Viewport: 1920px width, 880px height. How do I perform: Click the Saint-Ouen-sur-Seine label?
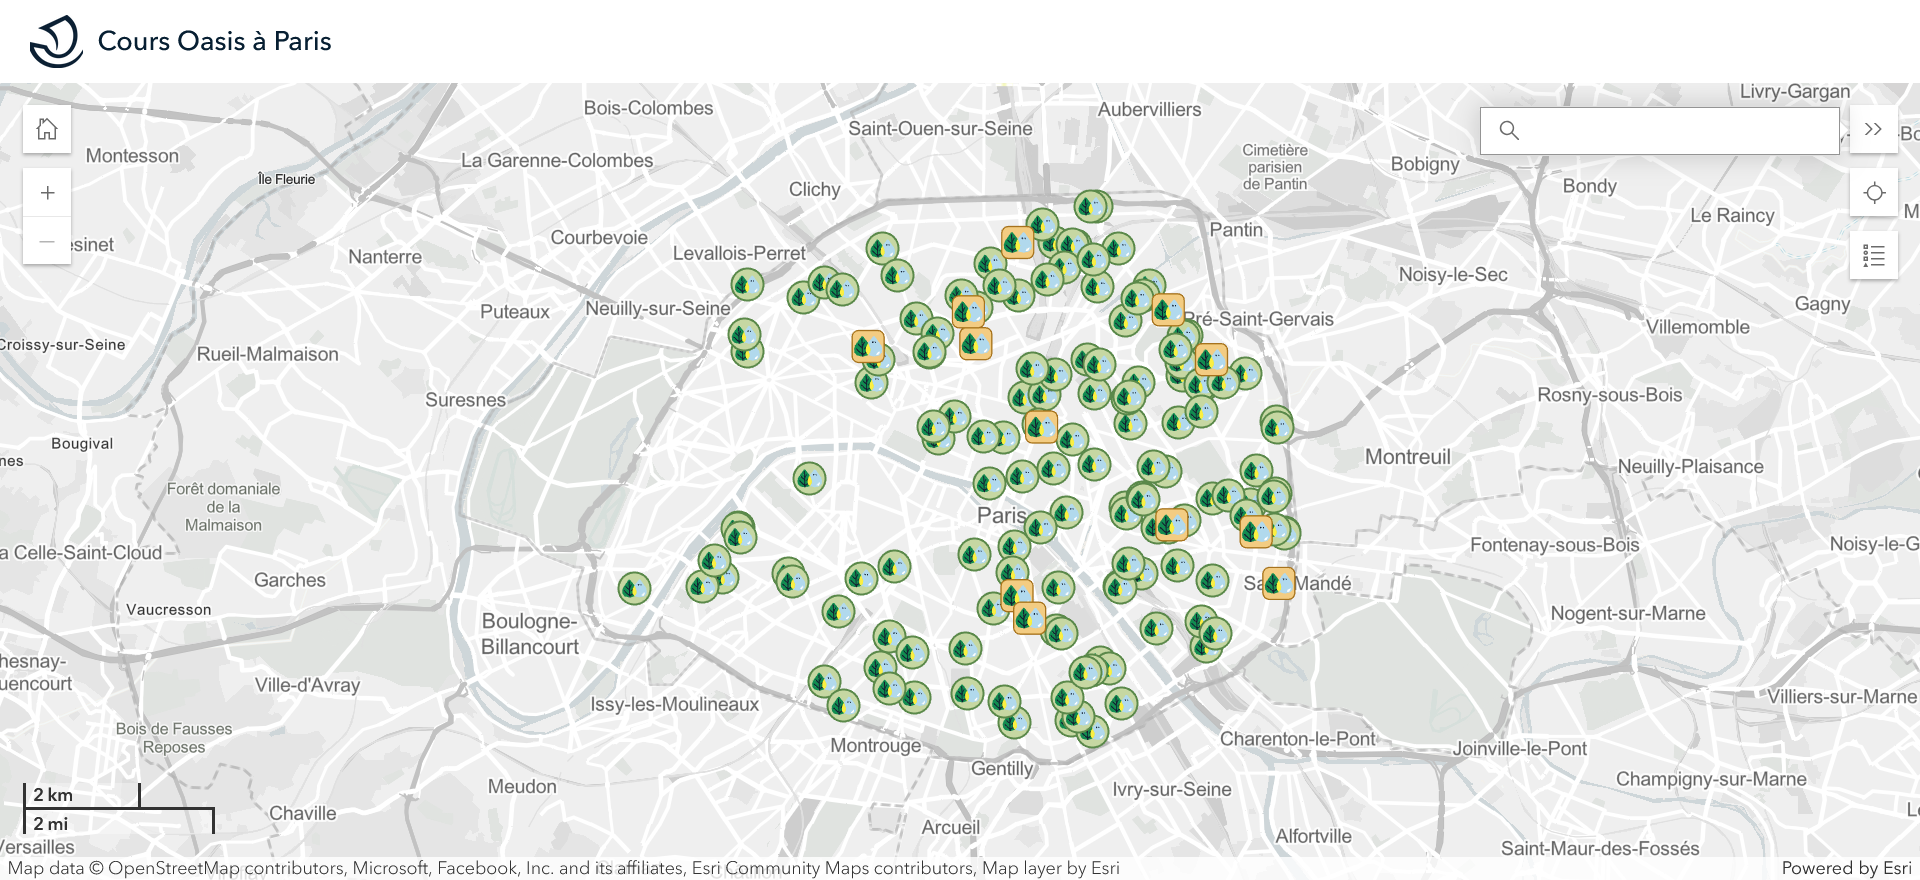940,128
